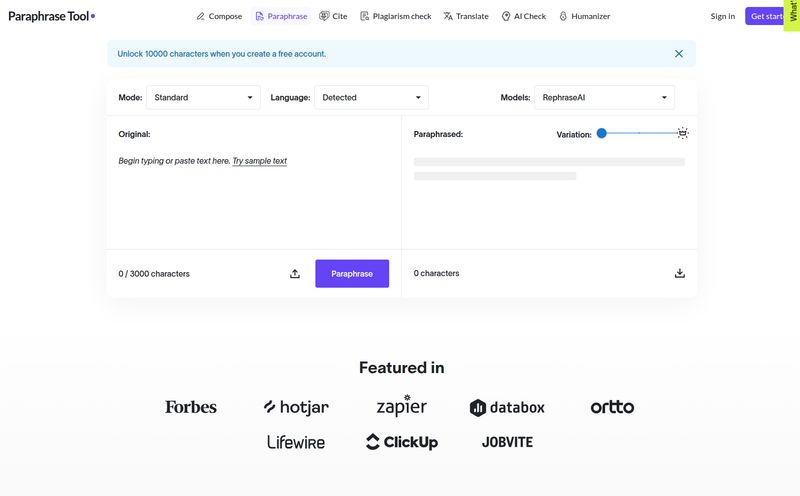
Task: Click the unlock 10000 characters banner text
Action: [221, 54]
